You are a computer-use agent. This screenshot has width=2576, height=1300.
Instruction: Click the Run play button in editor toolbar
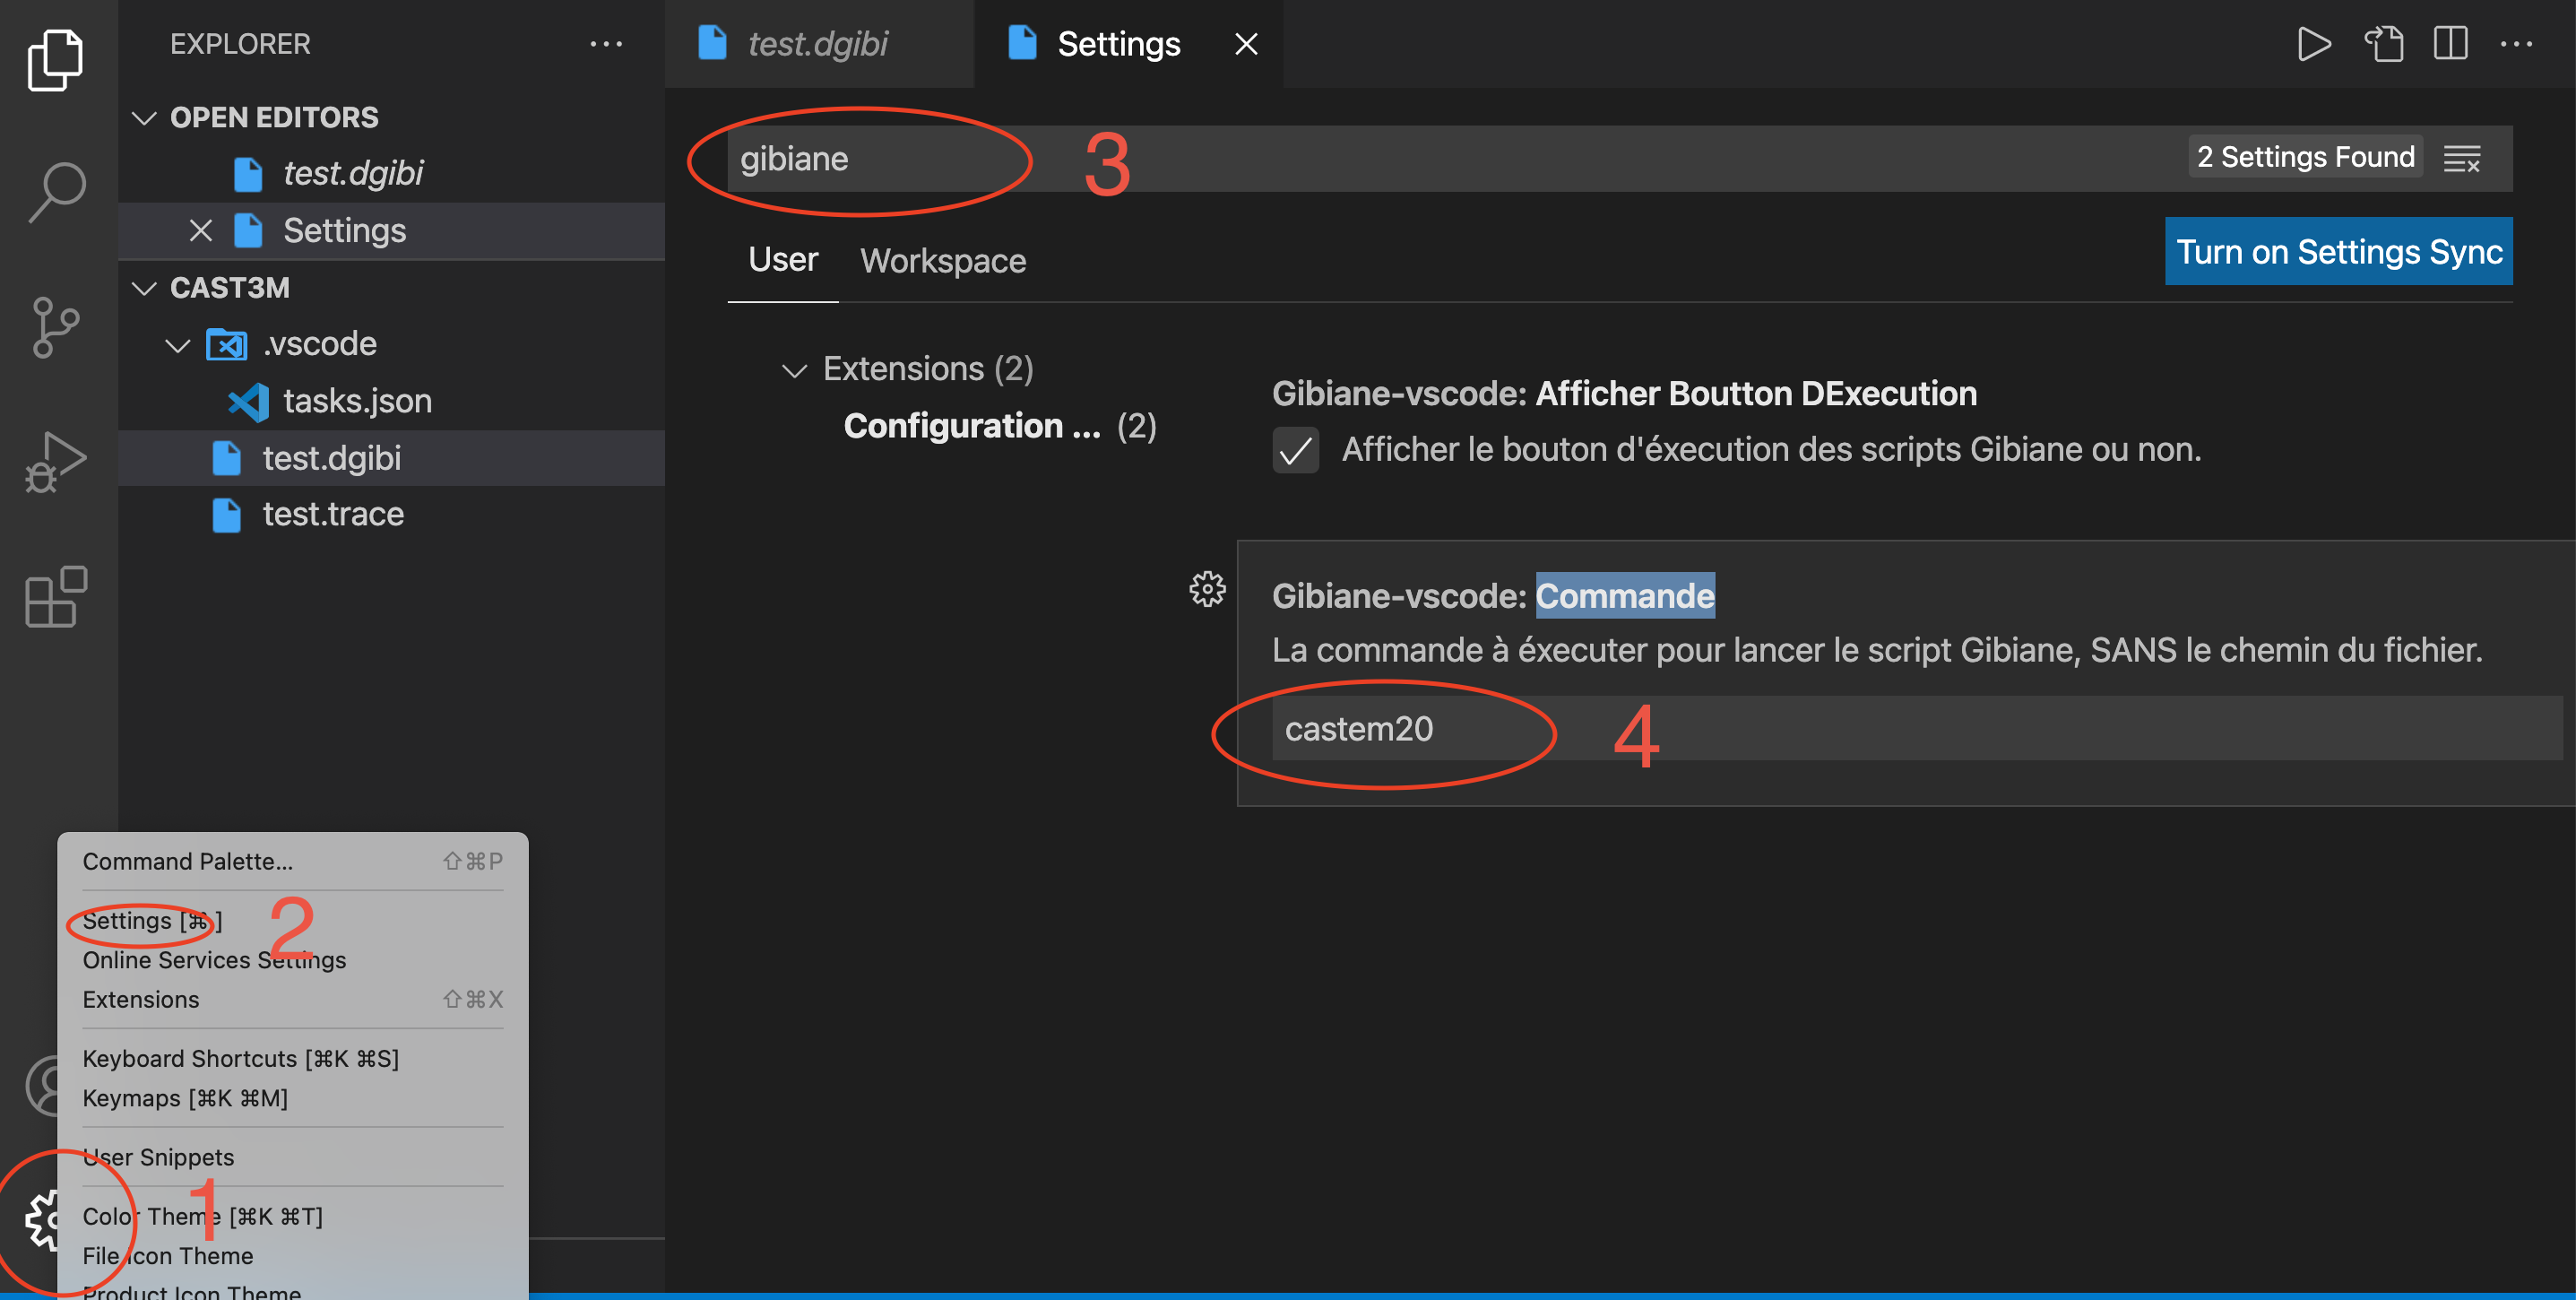pyautogui.click(x=2313, y=44)
